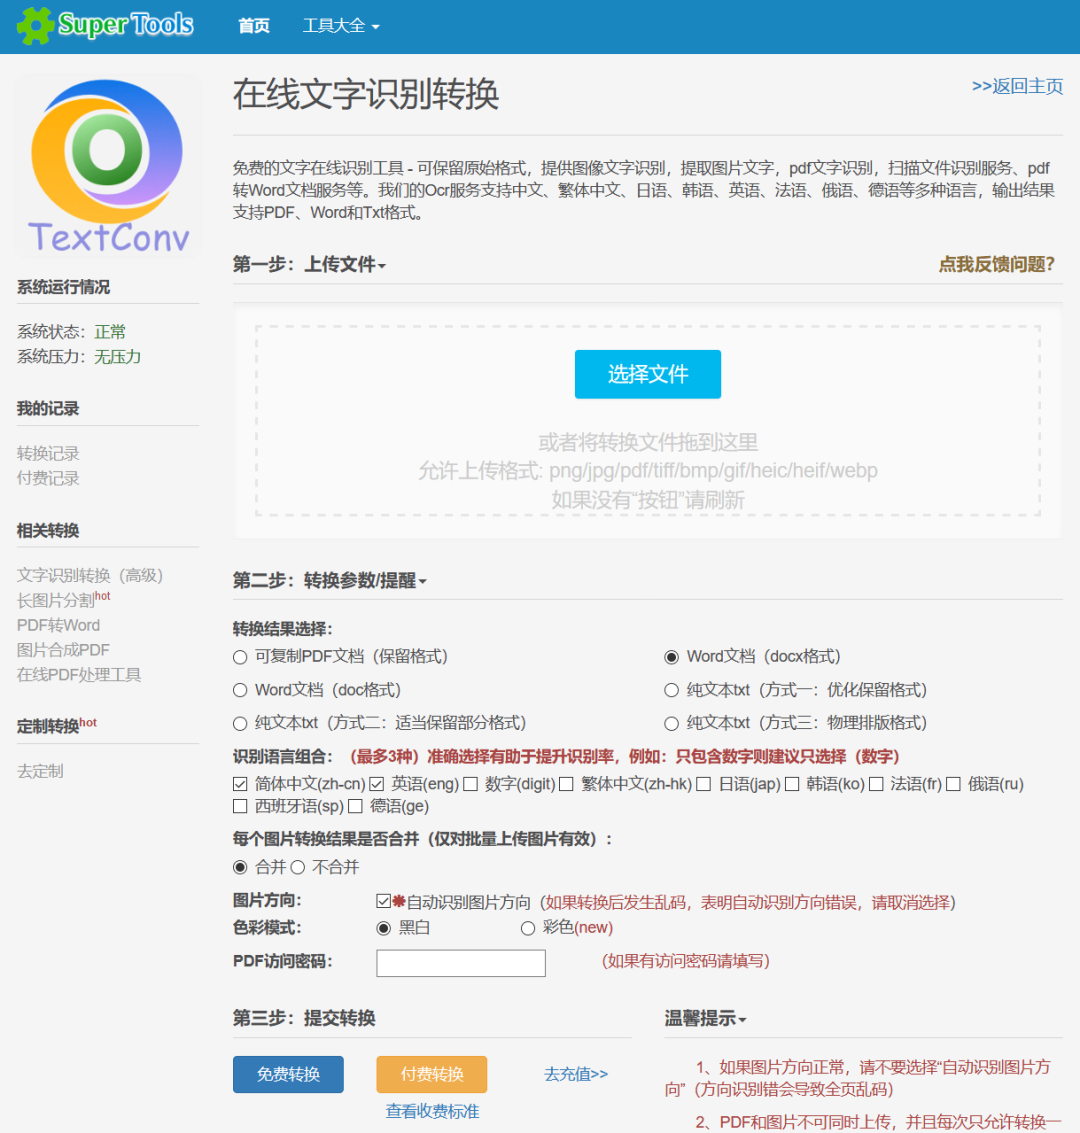Click the 选择文件 upload button

pyautogui.click(x=647, y=374)
